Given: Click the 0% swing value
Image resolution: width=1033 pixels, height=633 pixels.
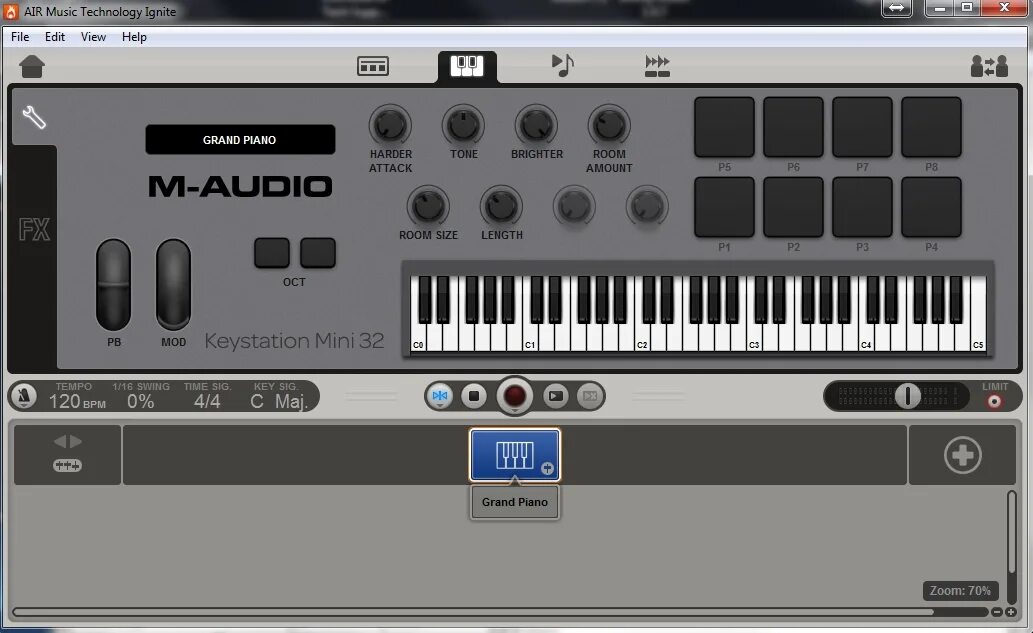Looking at the screenshot, I should [x=140, y=401].
